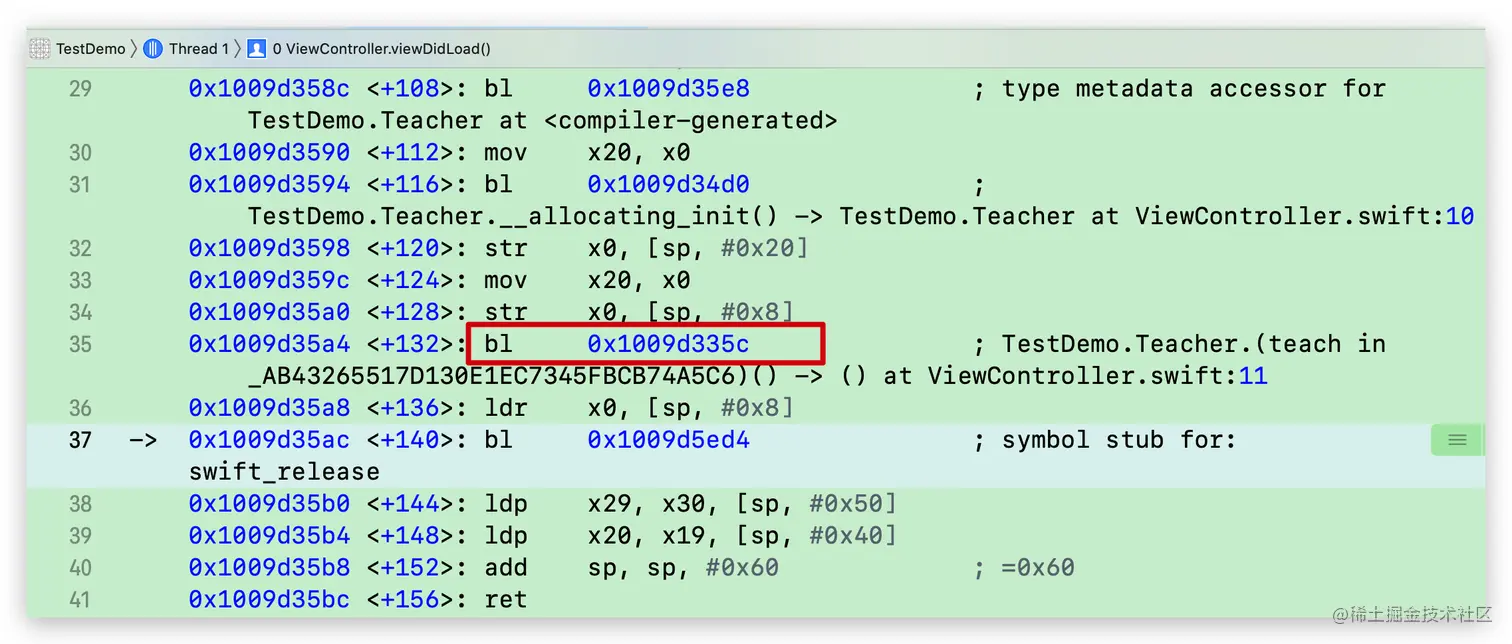Click line number 35 in the gutter
The height and width of the screenshot is (644, 1512).
[80, 344]
